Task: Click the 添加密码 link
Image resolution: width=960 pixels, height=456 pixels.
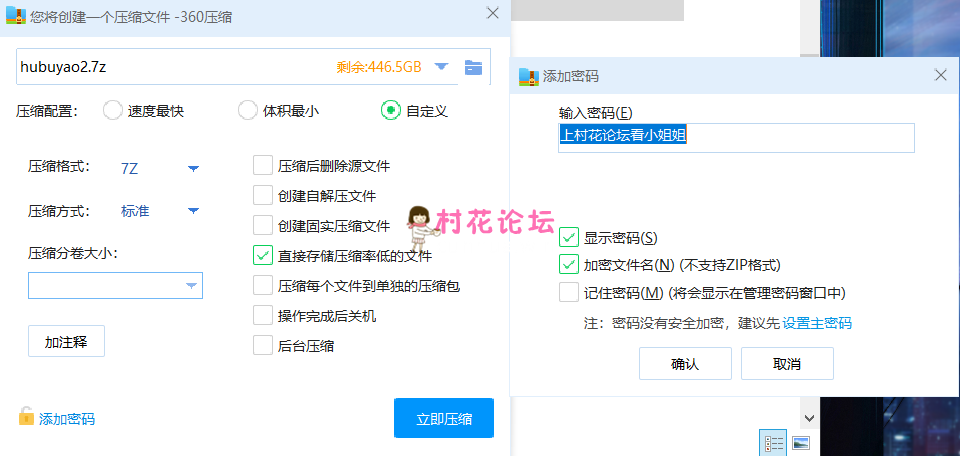Action: tap(67, 419)
